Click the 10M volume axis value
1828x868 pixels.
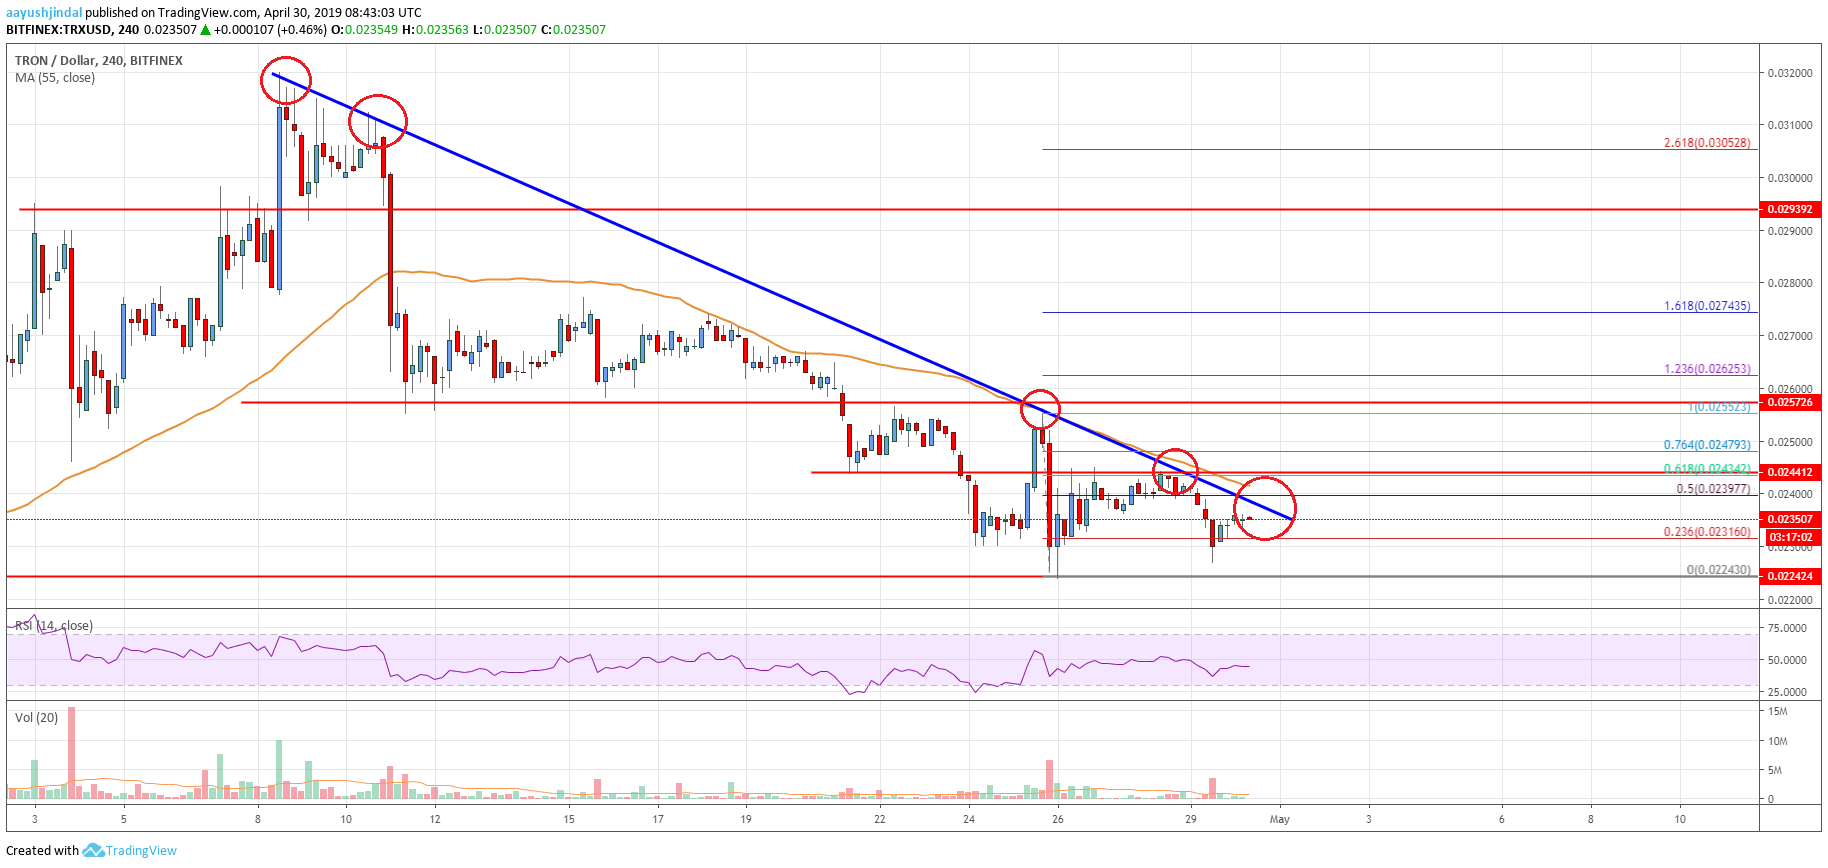(x=1778, y=741)
